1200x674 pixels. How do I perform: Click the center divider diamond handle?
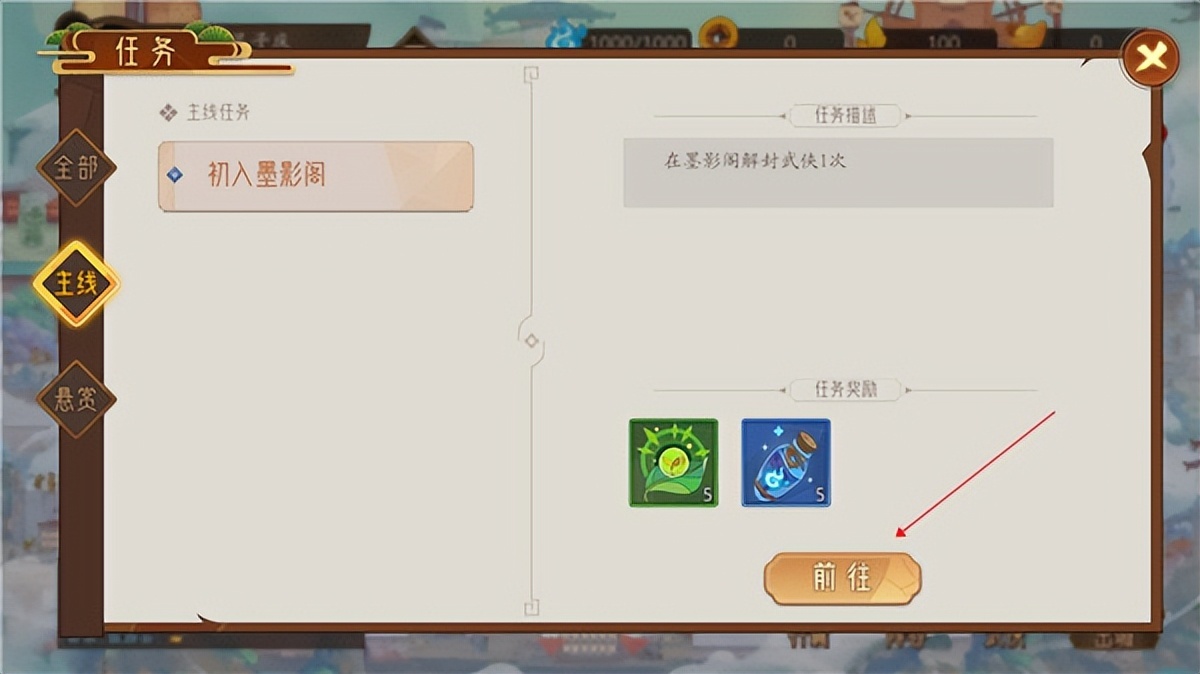point(531,341)
